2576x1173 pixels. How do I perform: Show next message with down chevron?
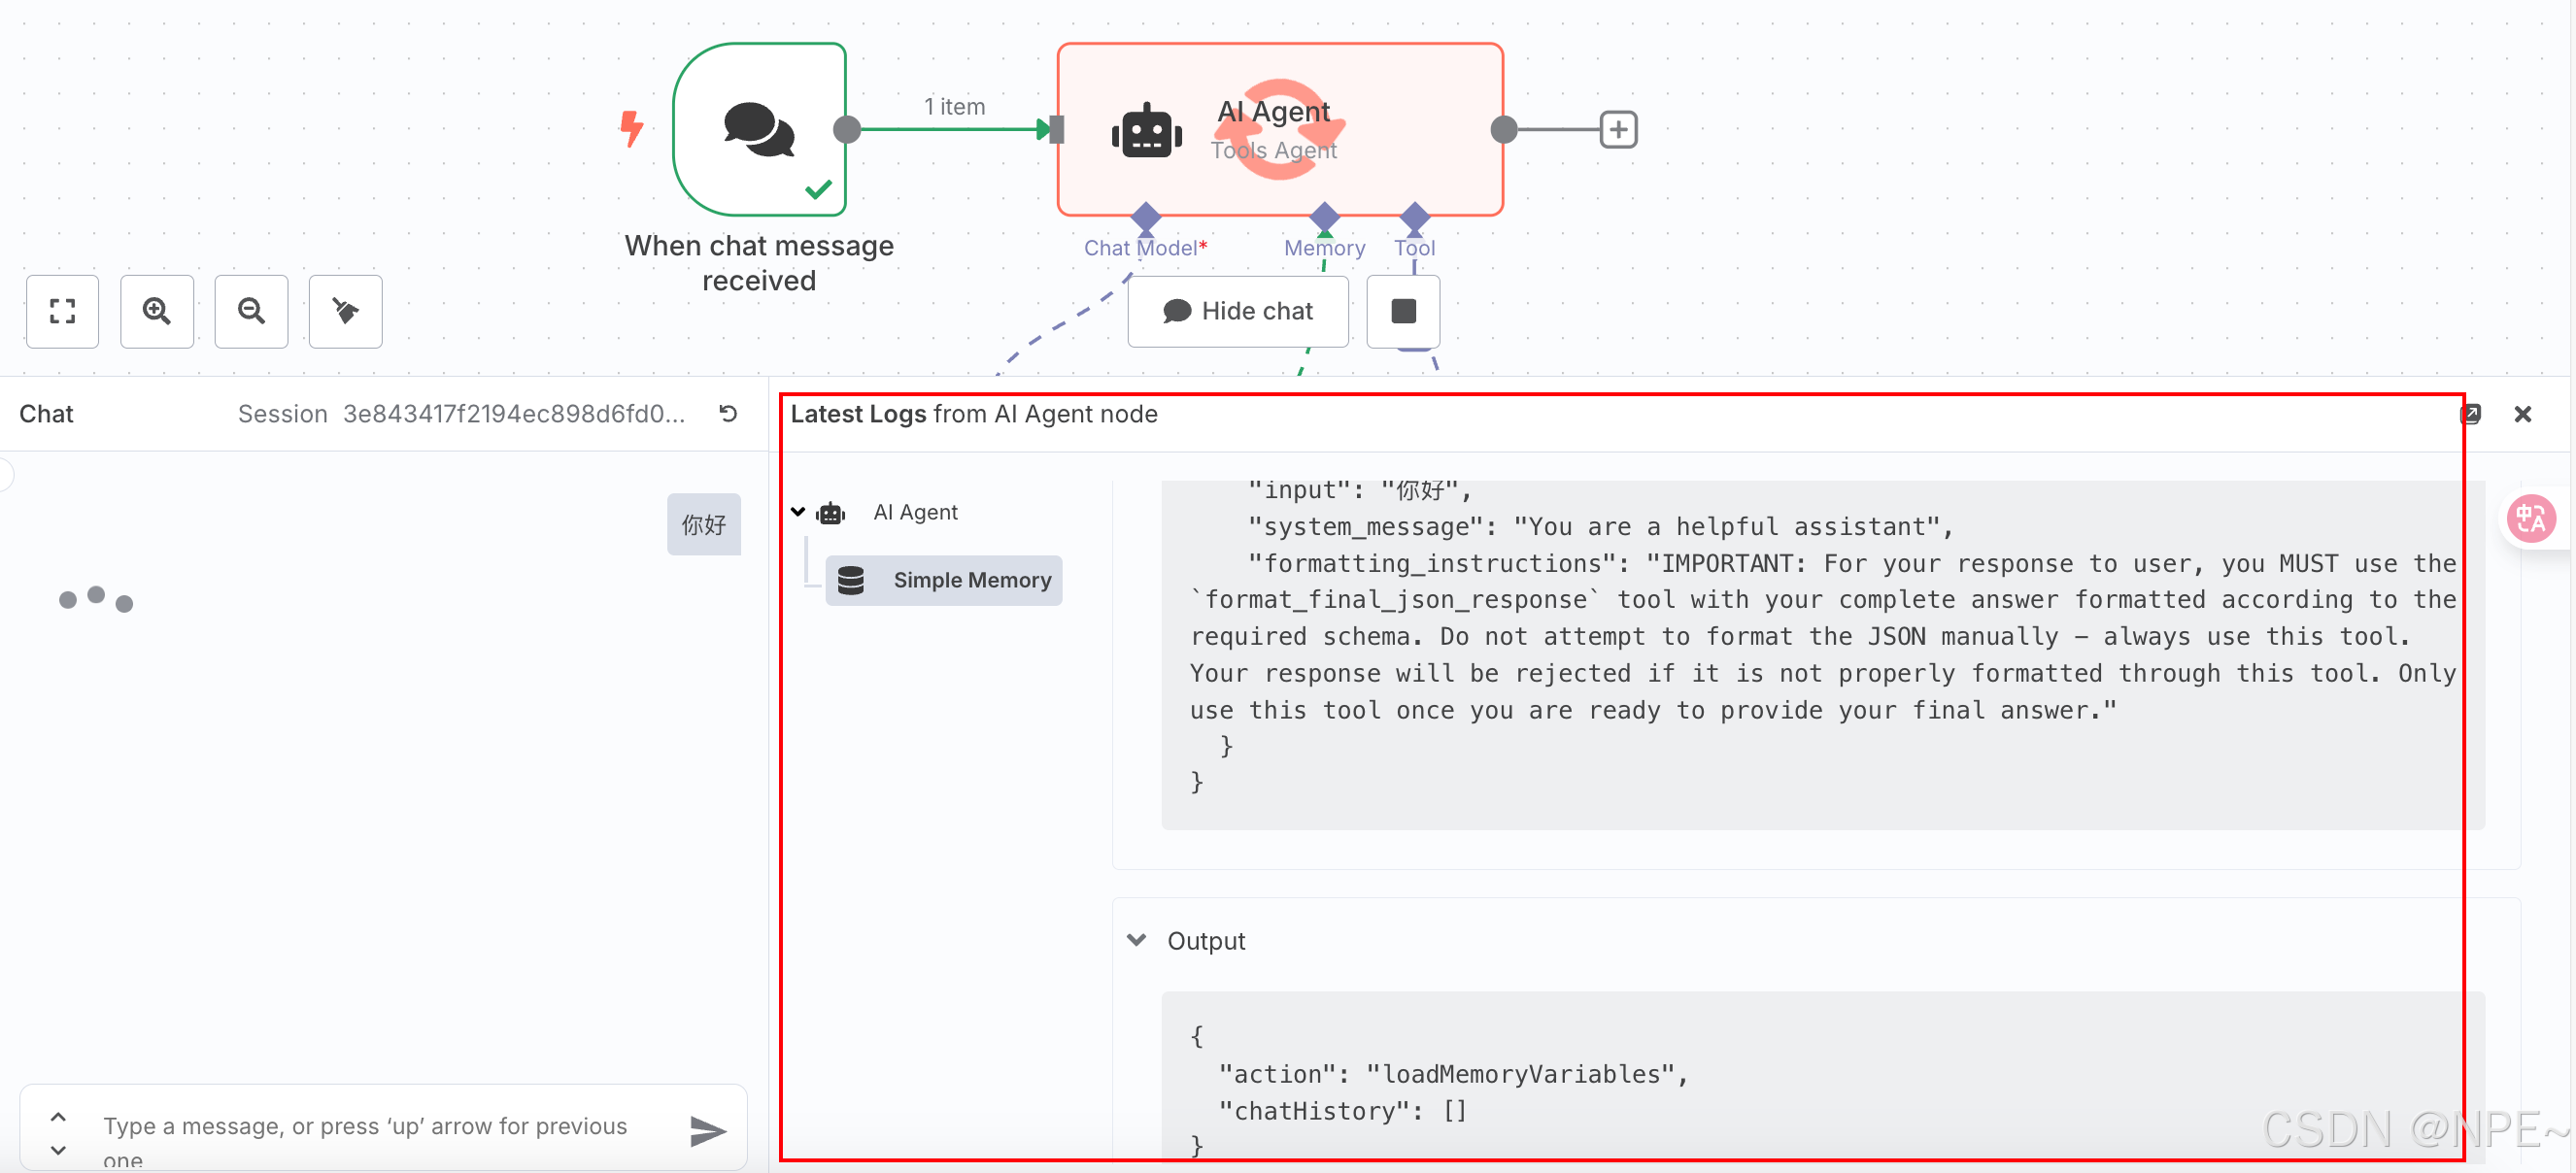58,1150
